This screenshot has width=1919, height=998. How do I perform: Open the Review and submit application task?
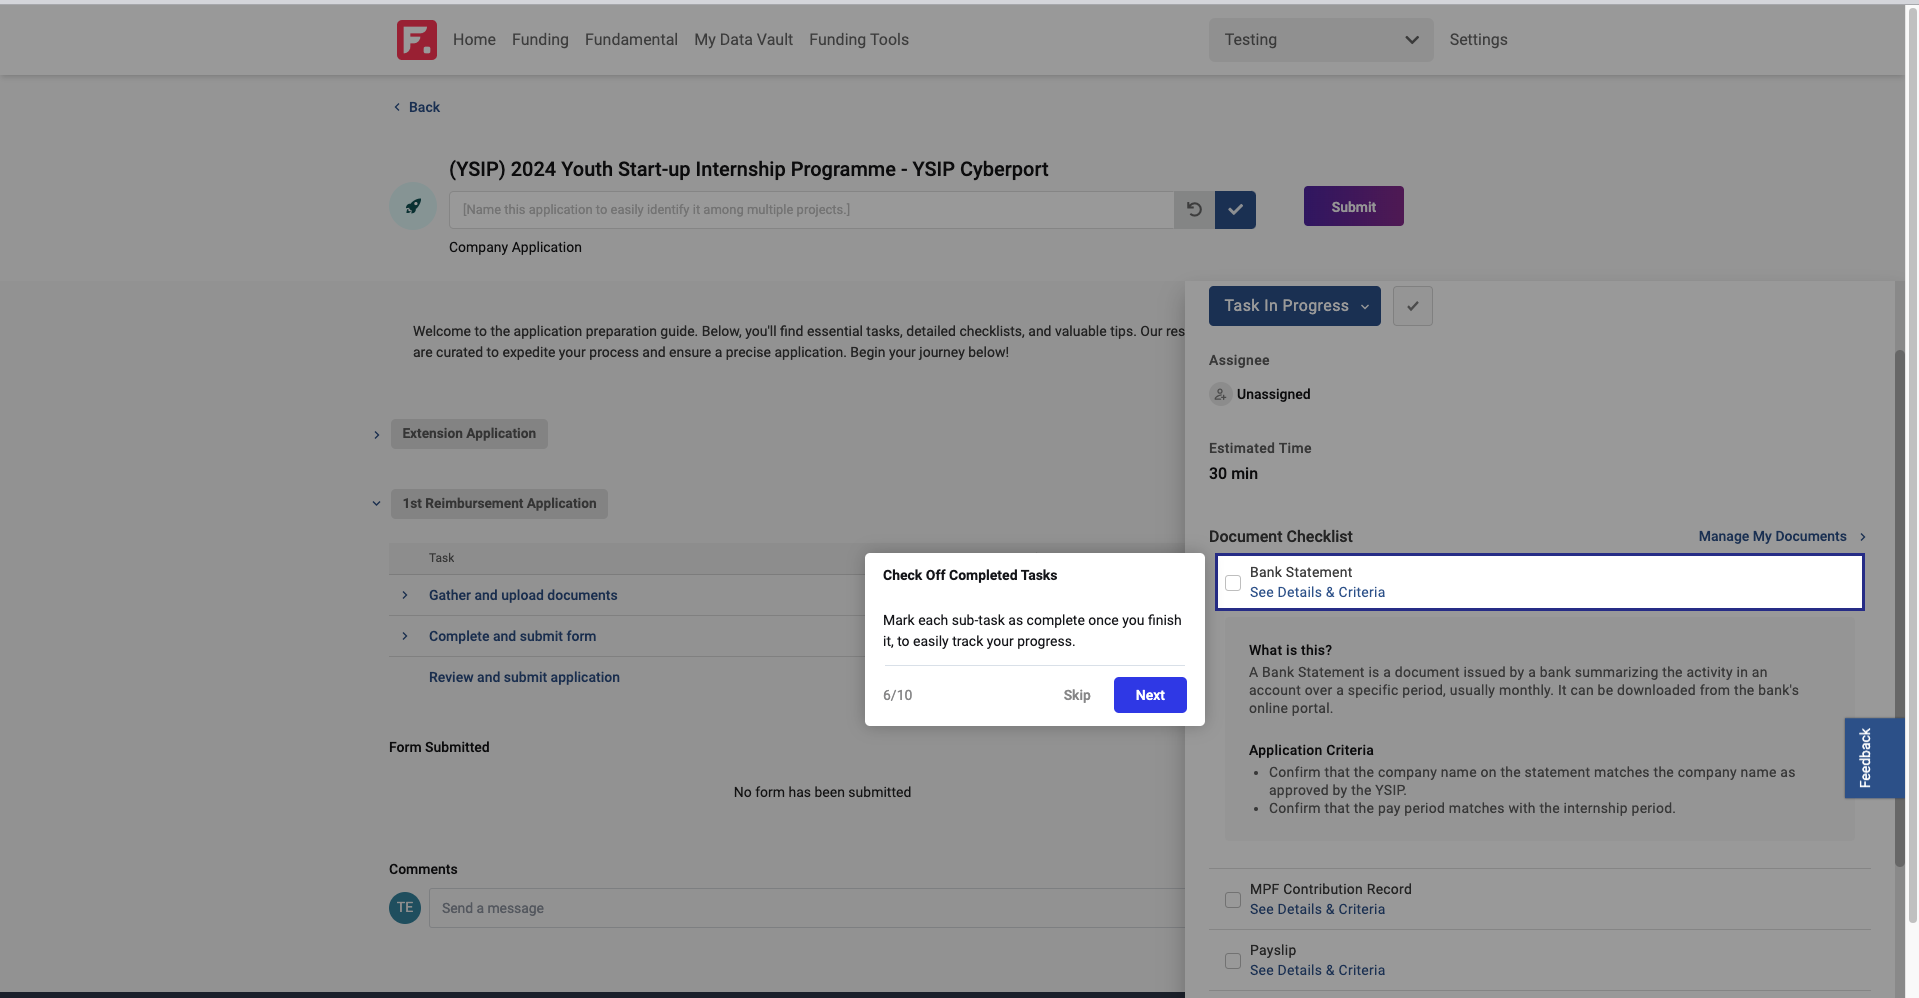tap(524, 677)
